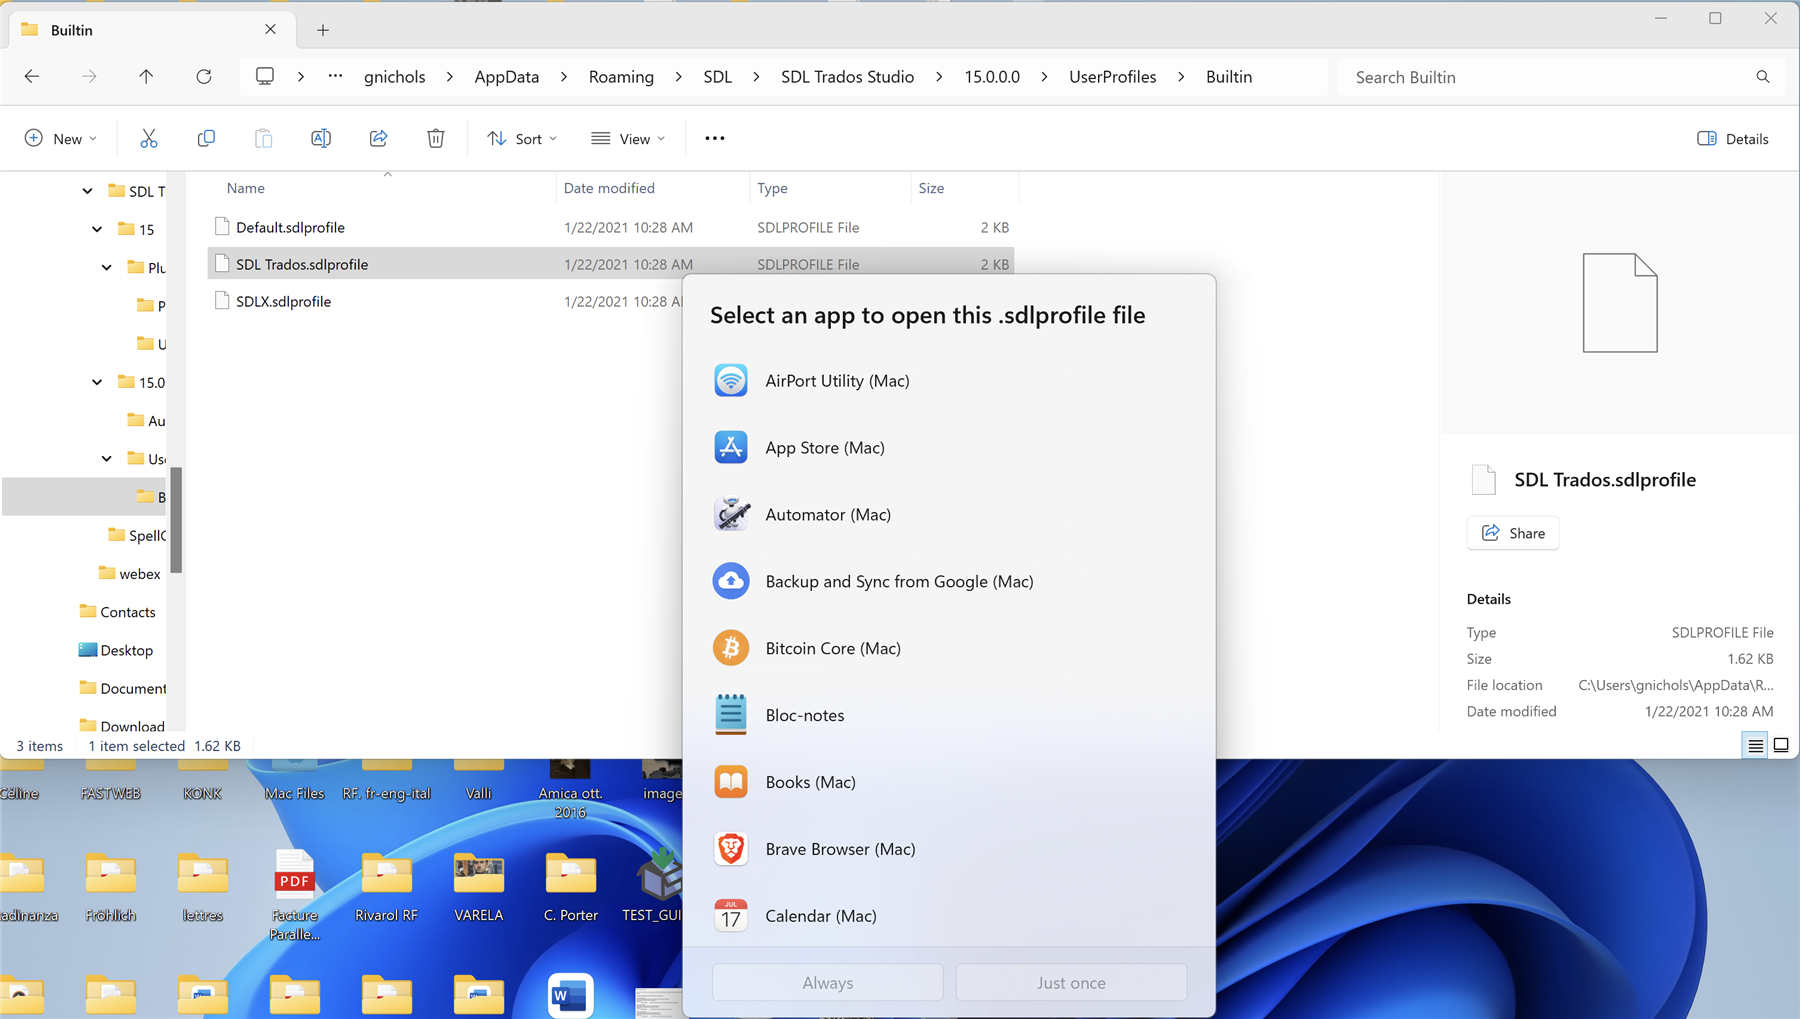Click the Rename icon
1800x1019 pixels.
pos(321,138)
